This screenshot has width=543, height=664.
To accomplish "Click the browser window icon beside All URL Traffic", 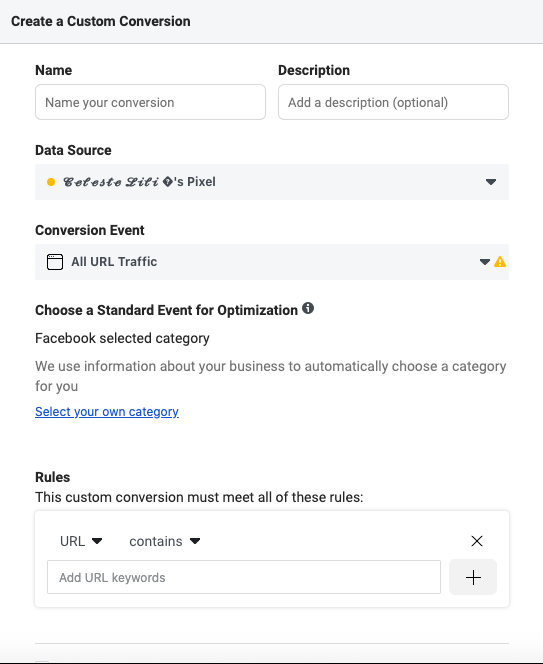I will pos(55,262).
